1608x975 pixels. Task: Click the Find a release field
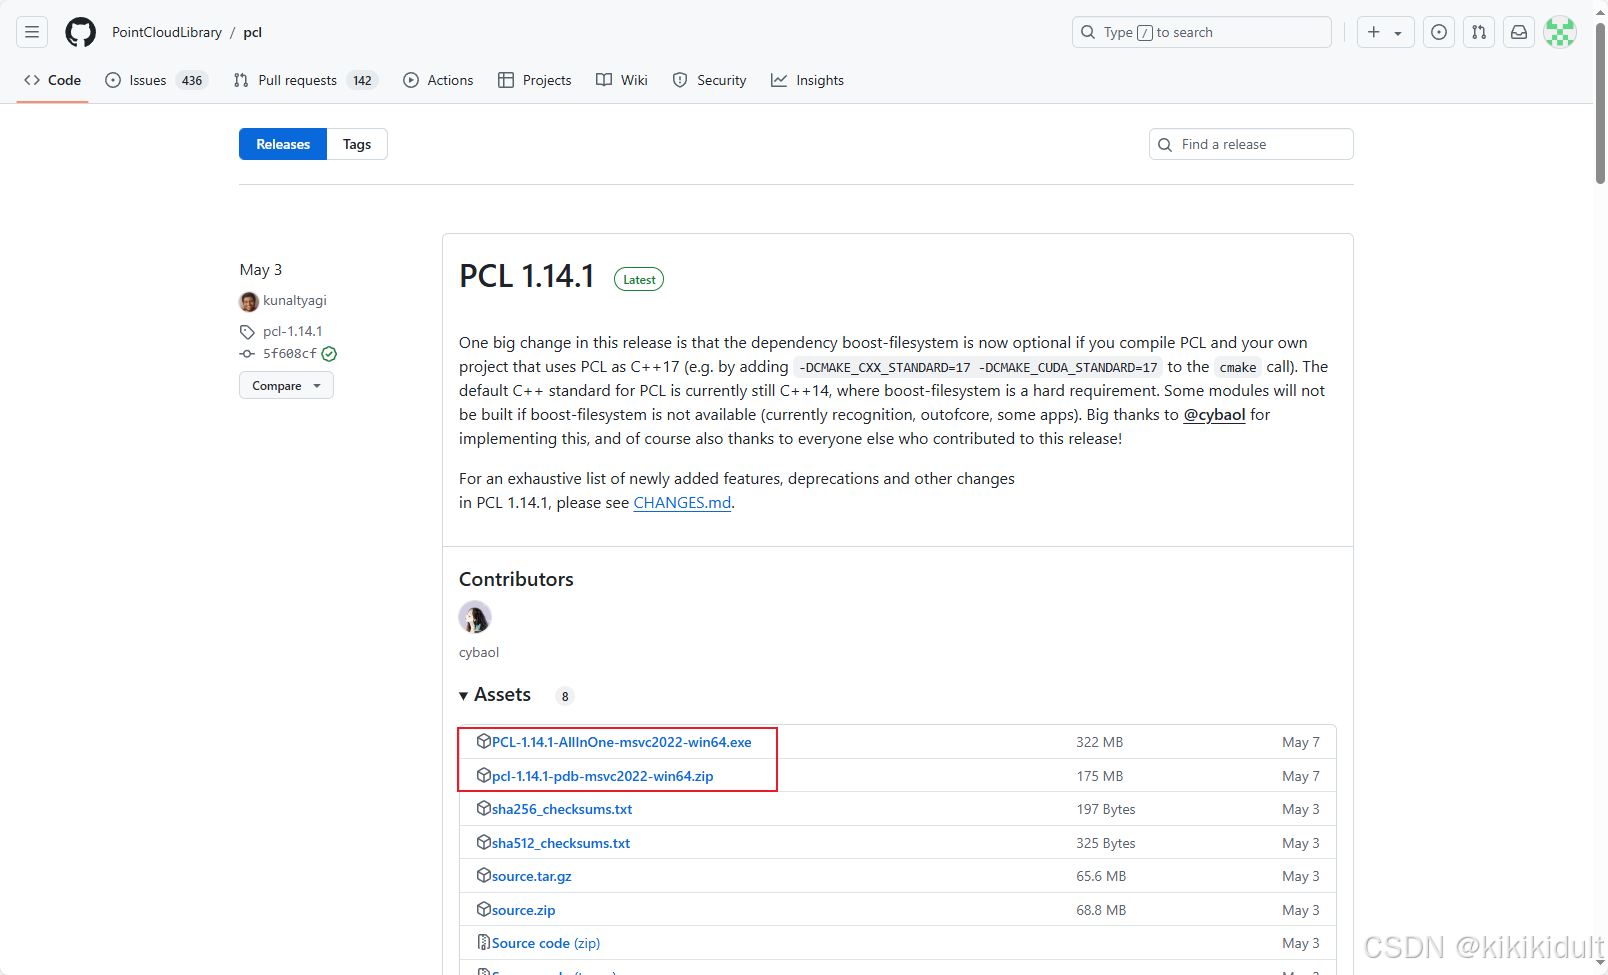1251,144
